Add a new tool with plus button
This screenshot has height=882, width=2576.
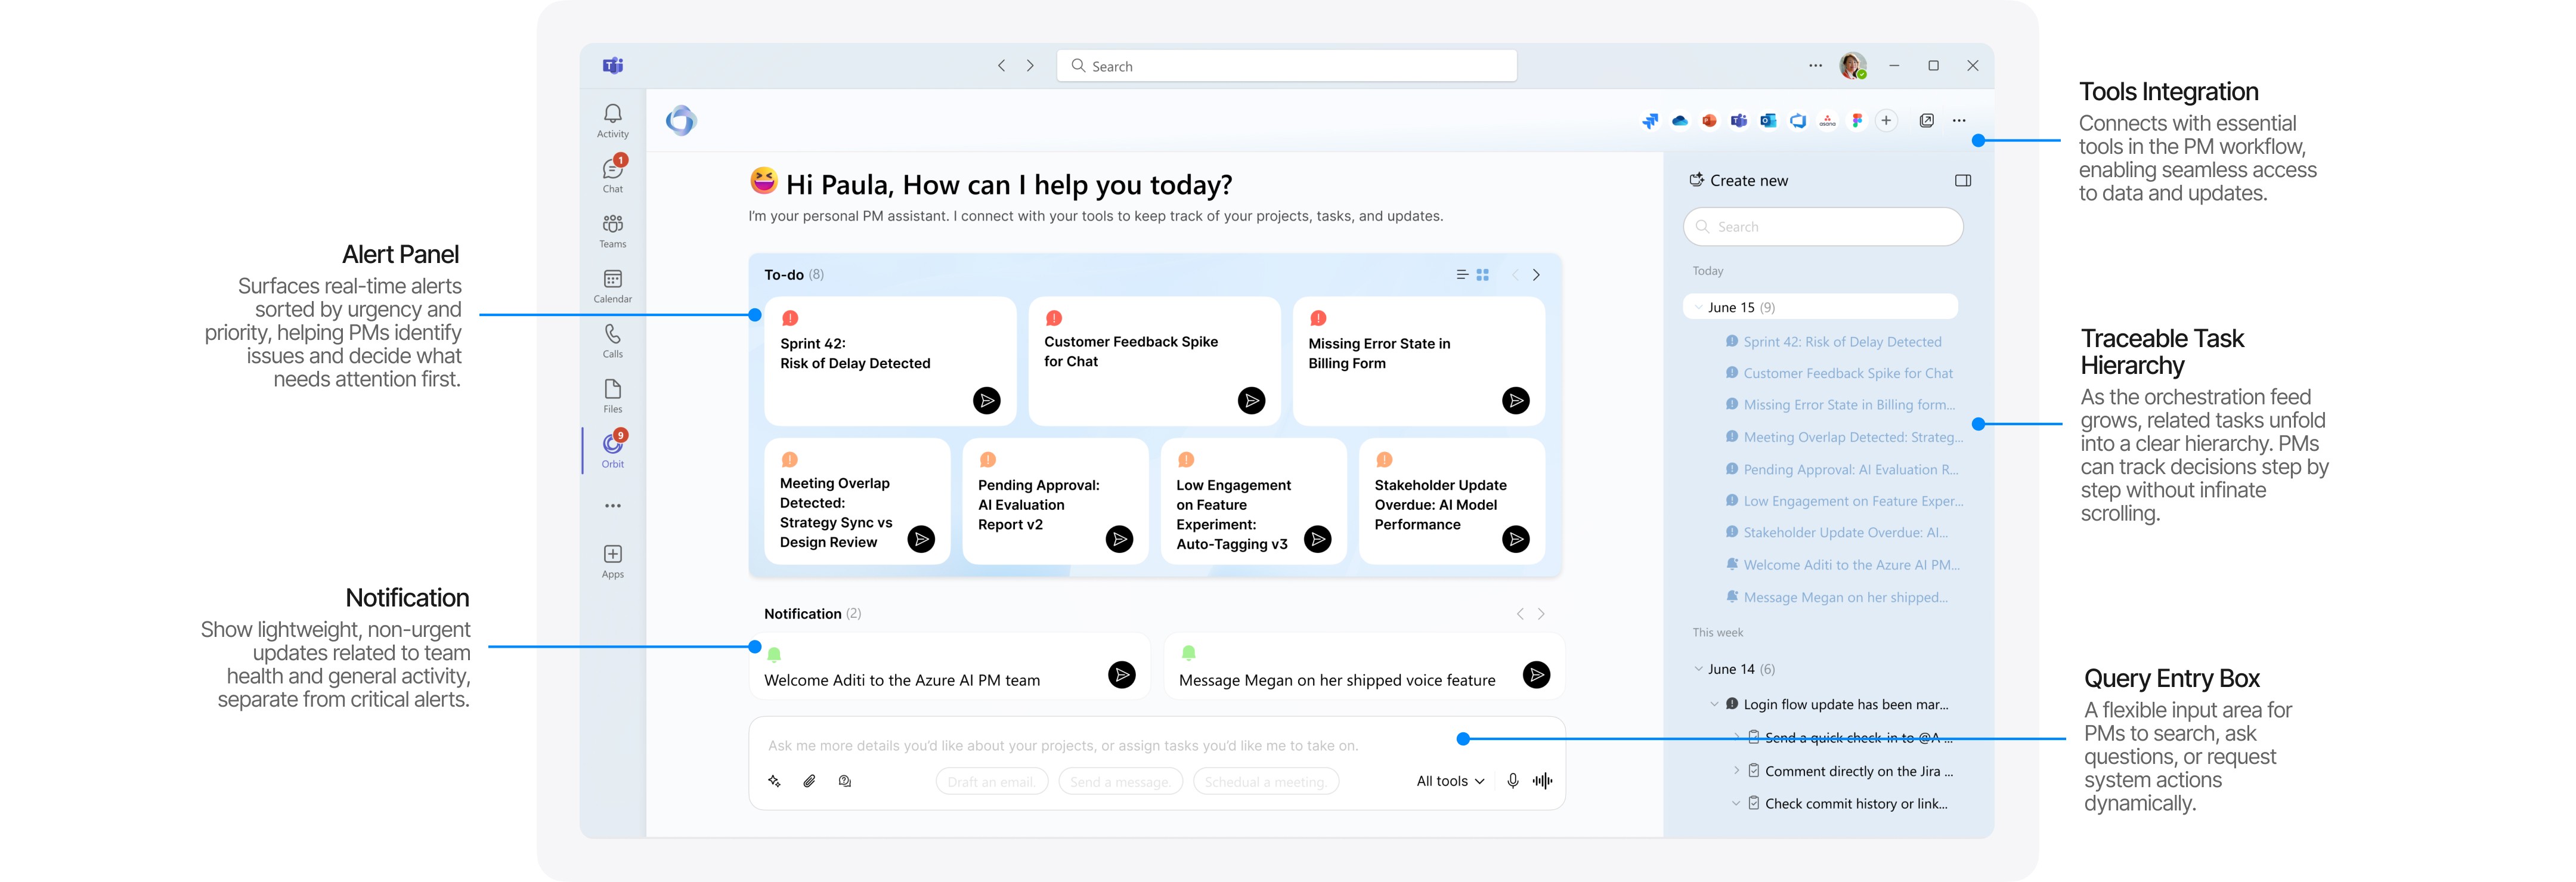pos(1886,121)
